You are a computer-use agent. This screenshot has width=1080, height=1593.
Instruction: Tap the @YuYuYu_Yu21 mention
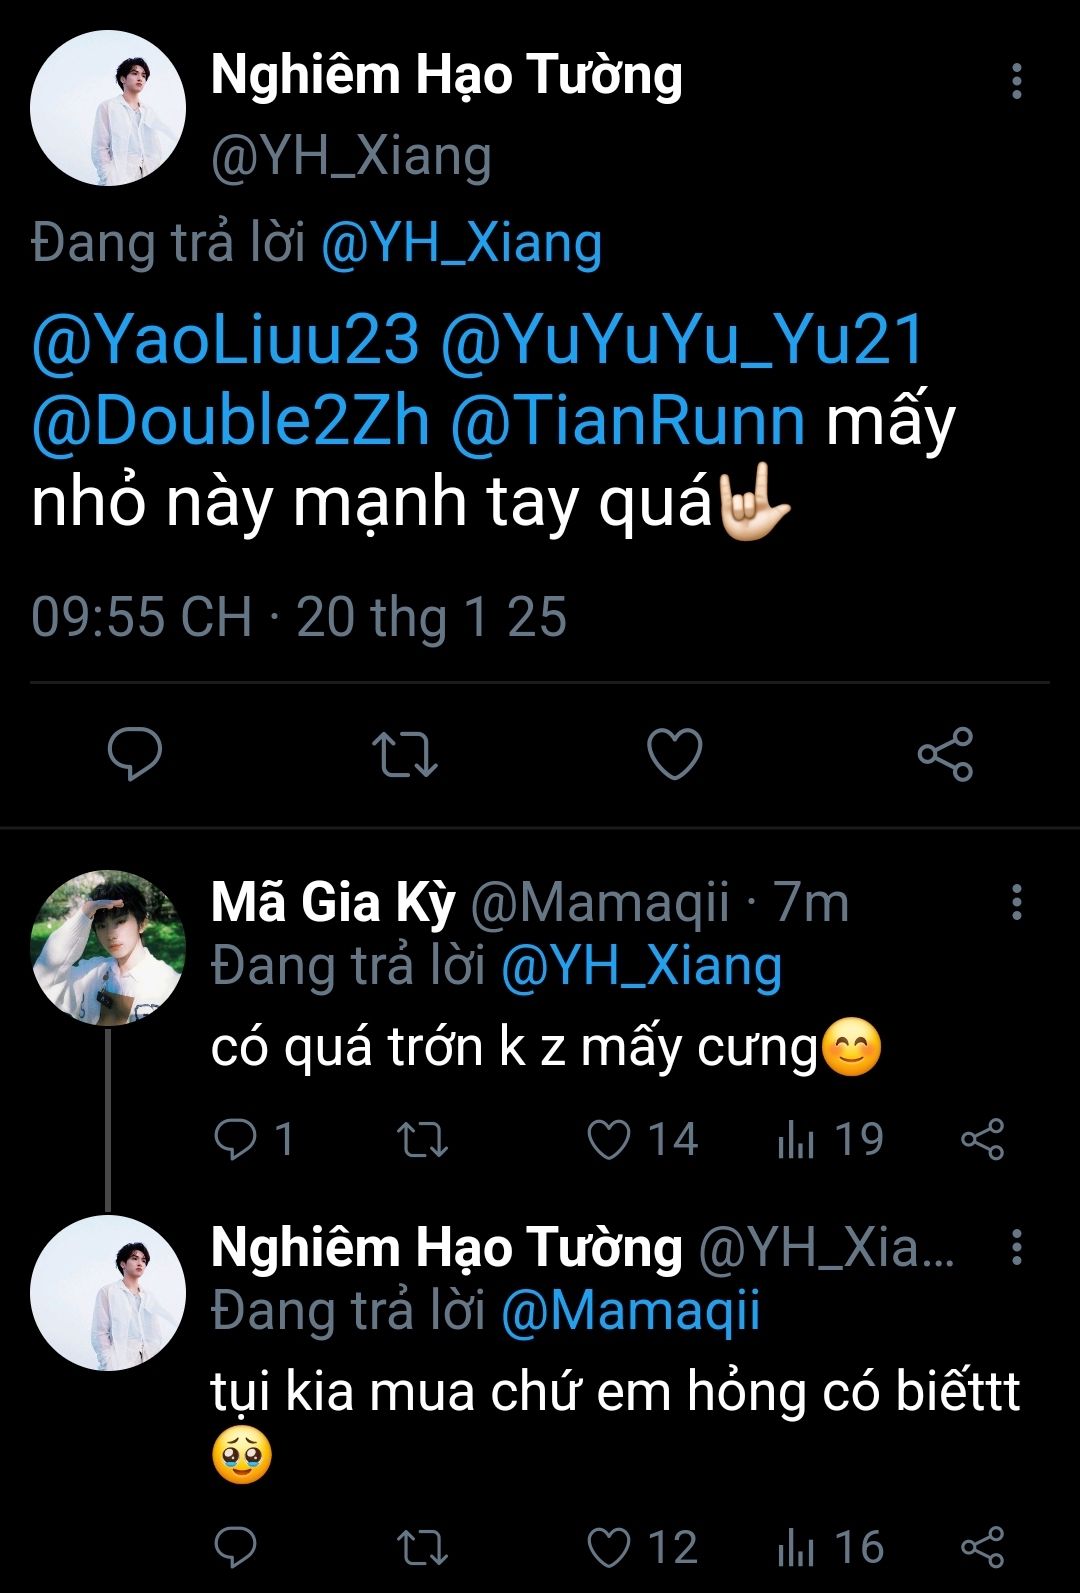click(x=683, y=341)
